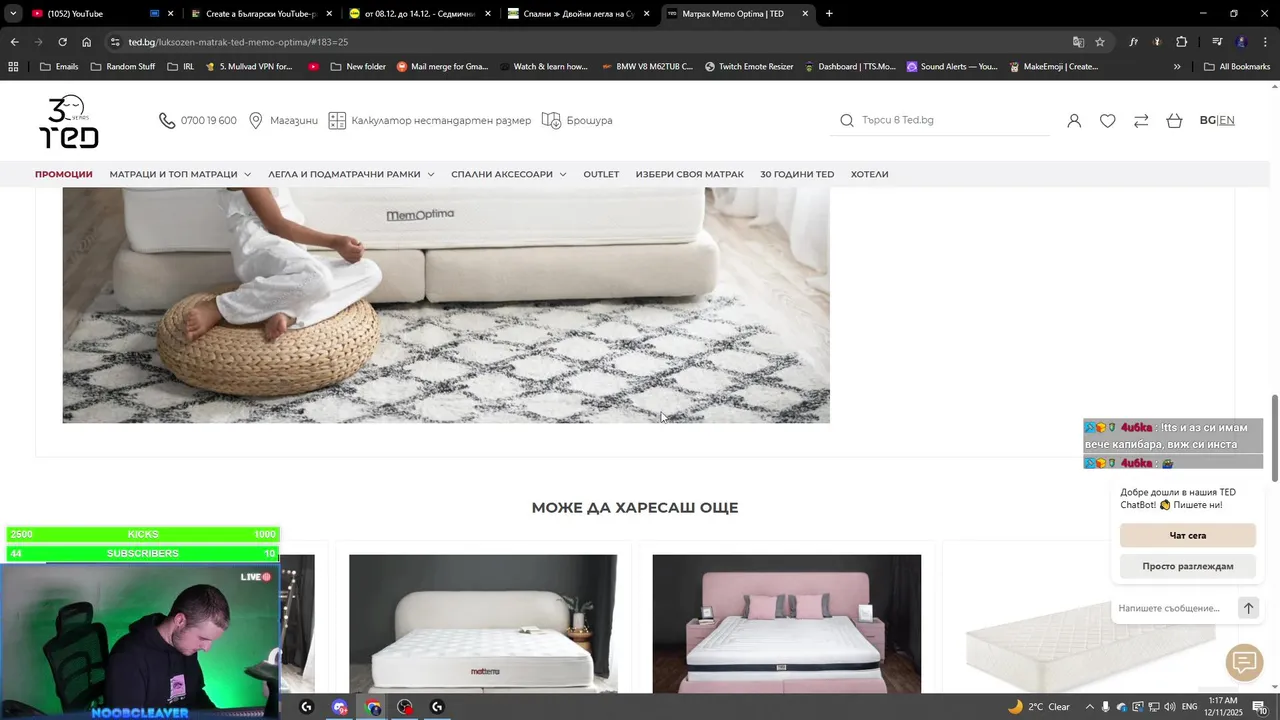Open the Брошура link
This screenshot has height=720, width=1280.
pyautogui.click(x=589, y=121)
